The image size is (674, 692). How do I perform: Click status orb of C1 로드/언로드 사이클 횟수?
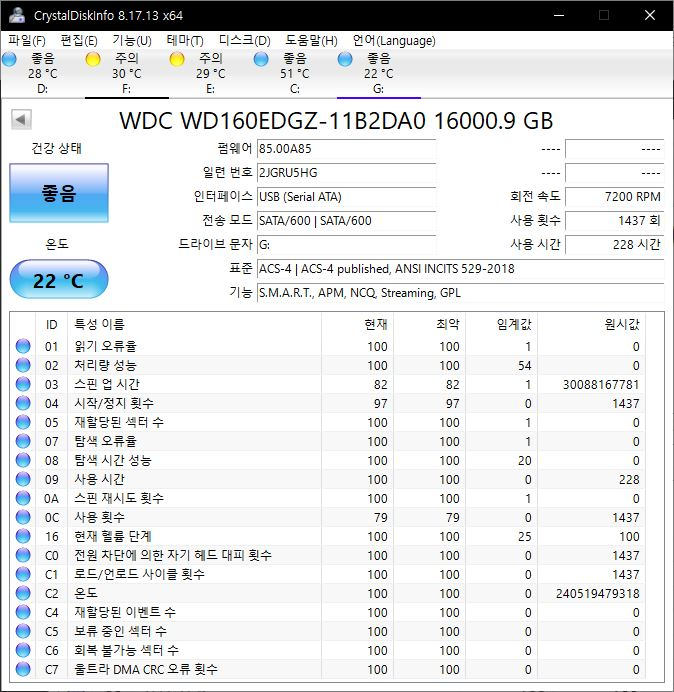[x=23, y=574]
